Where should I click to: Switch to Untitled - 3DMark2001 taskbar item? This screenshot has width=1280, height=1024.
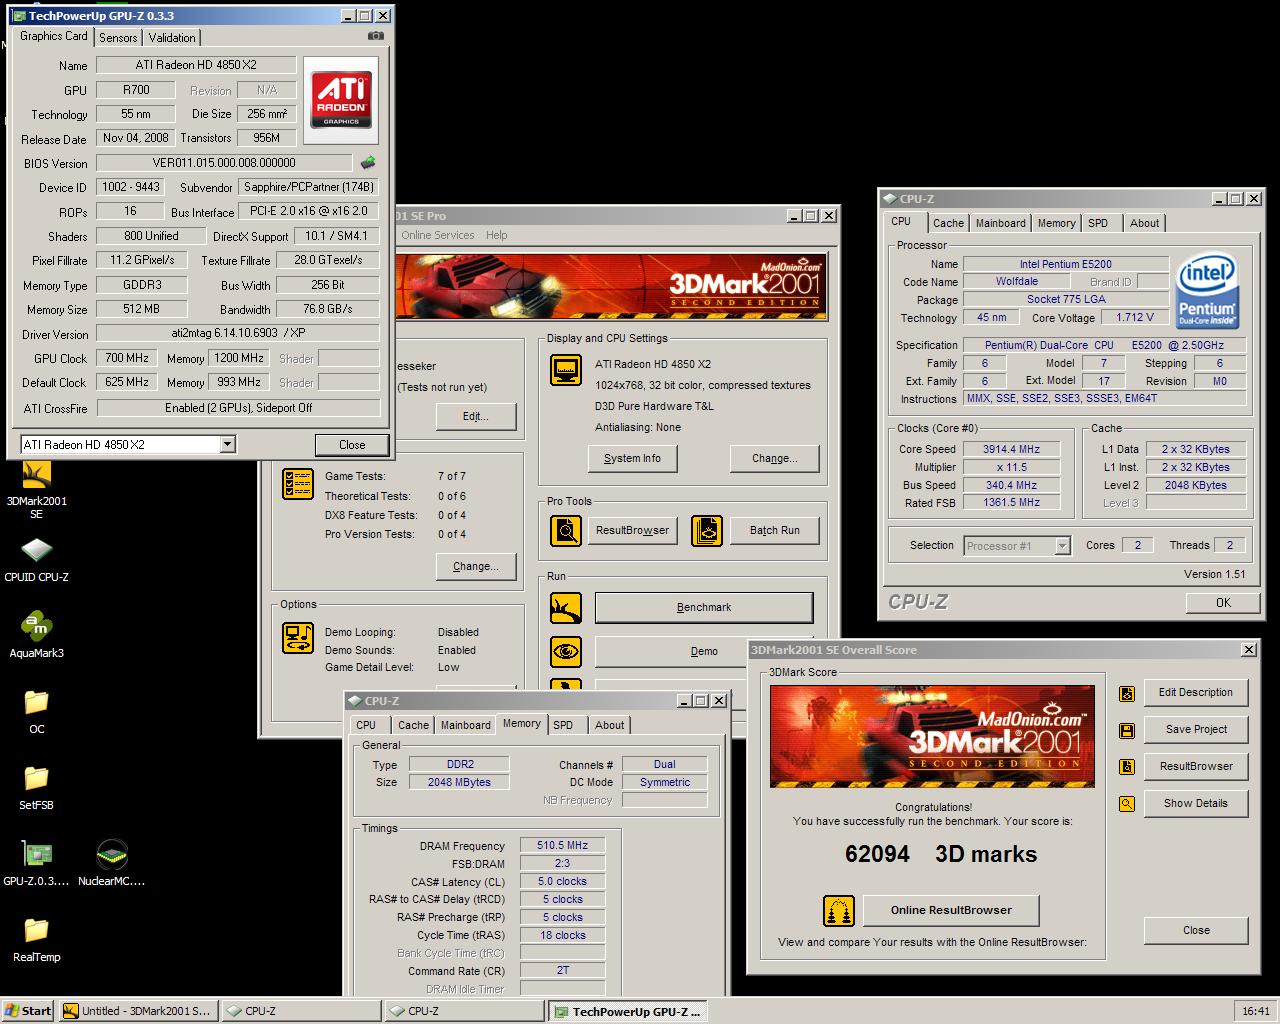pyautogui.click(x=137, y=1011)
